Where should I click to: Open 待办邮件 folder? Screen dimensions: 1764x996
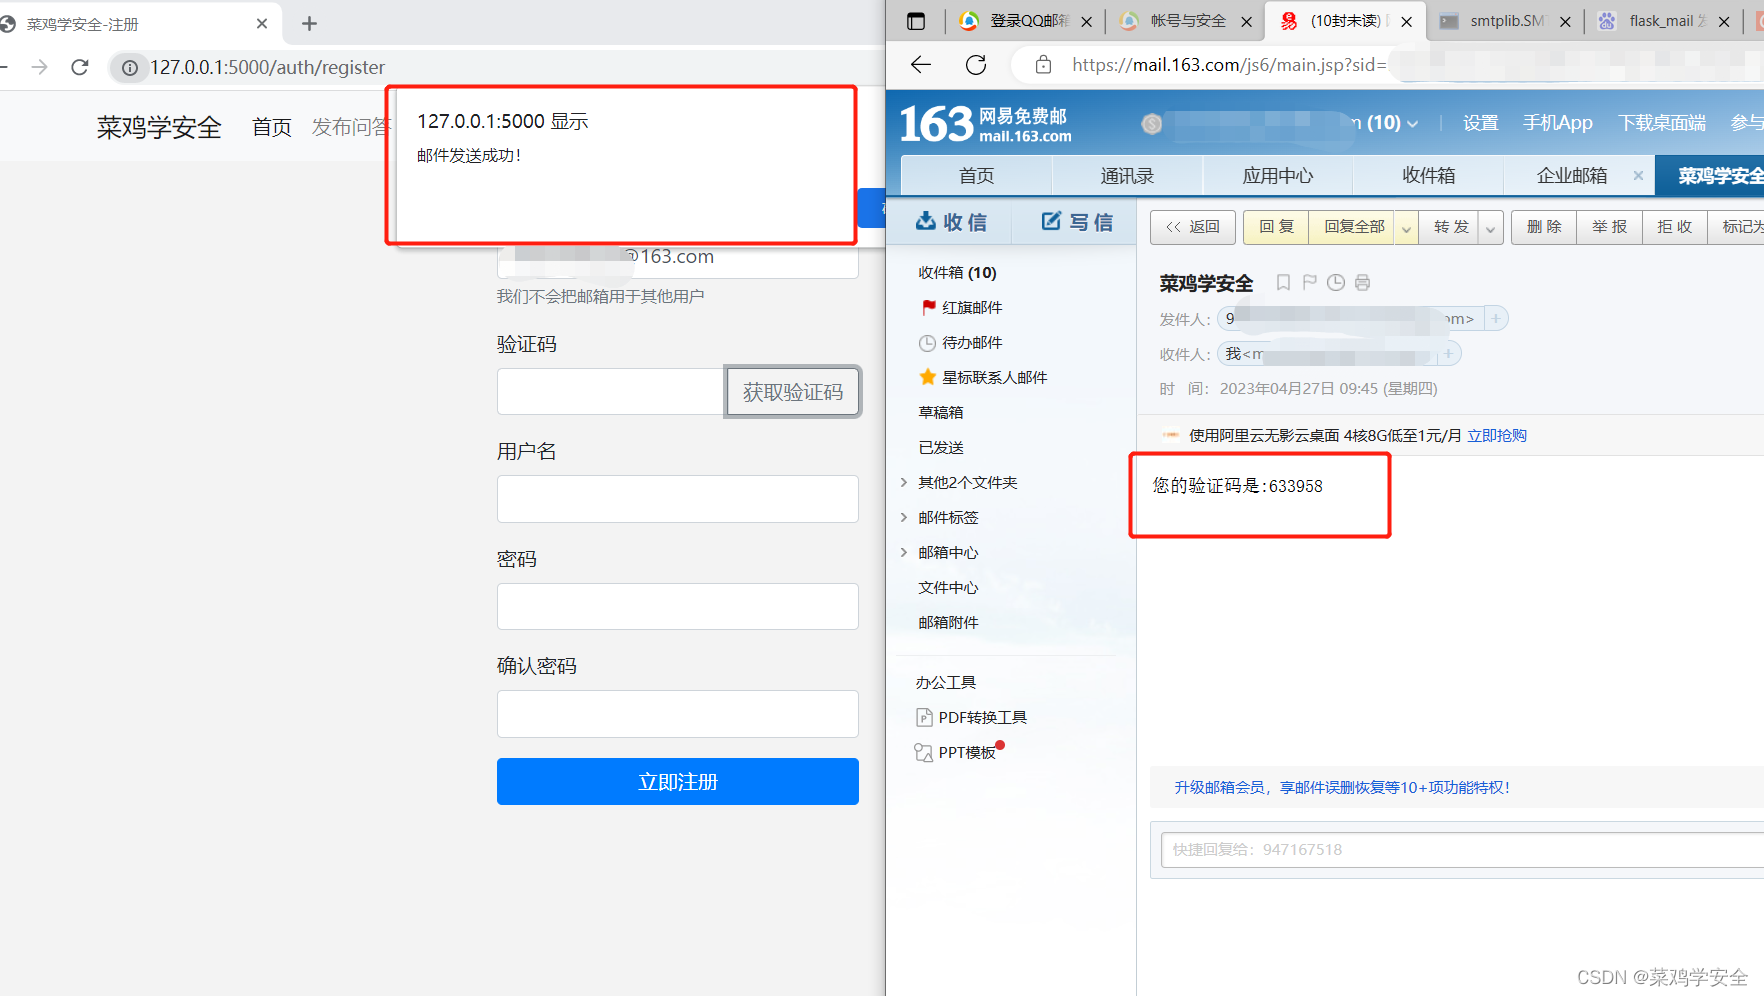click(x=971, y=342)
